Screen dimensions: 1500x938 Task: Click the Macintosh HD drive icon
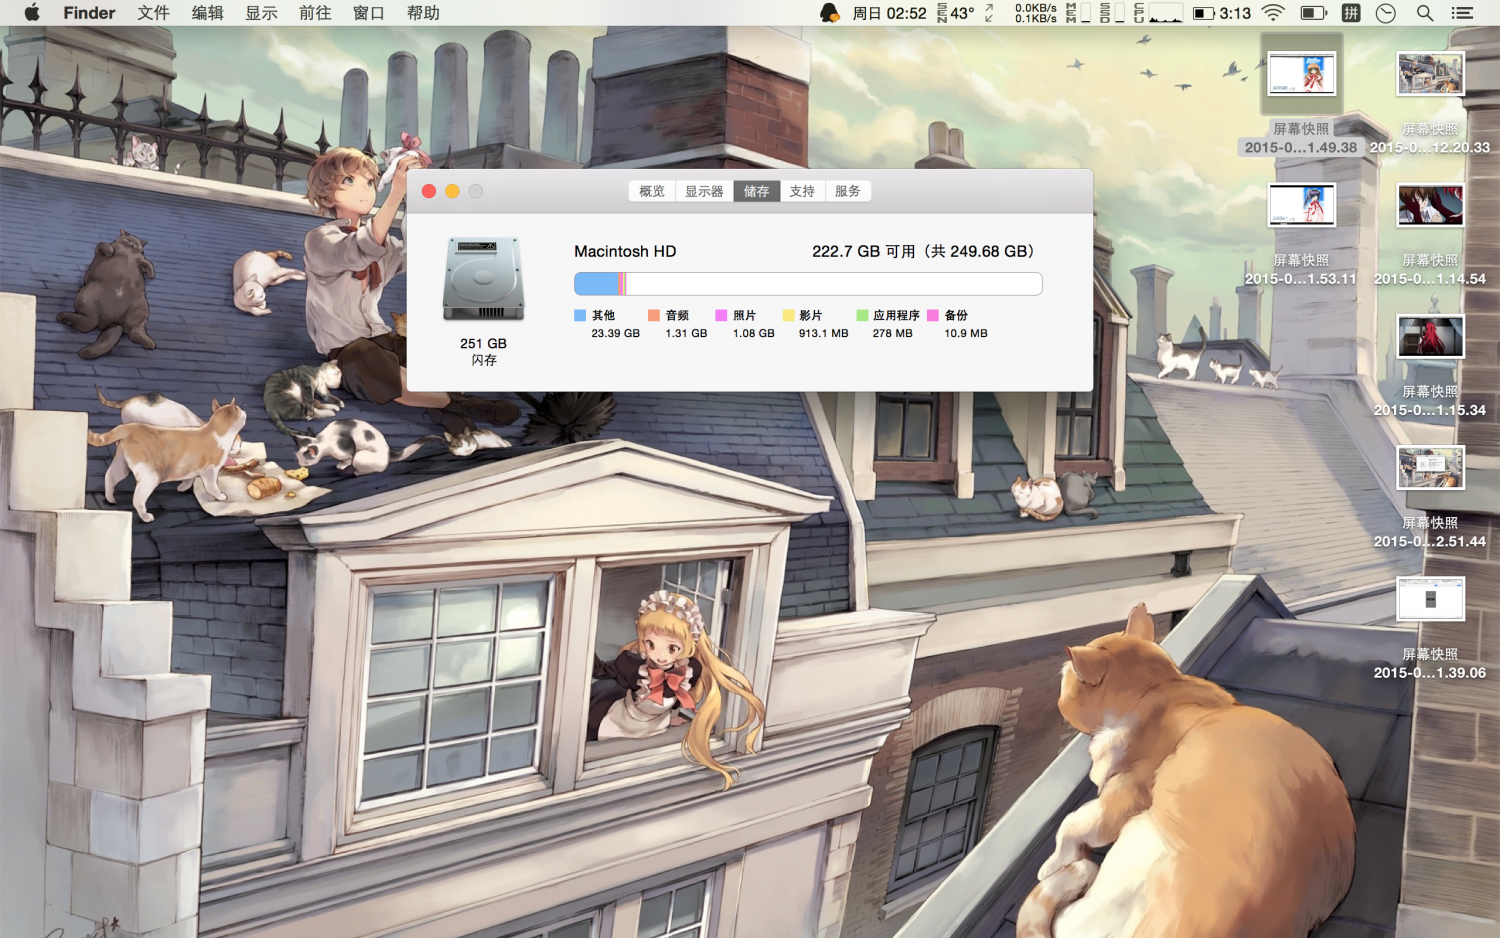tap(484, 279)
